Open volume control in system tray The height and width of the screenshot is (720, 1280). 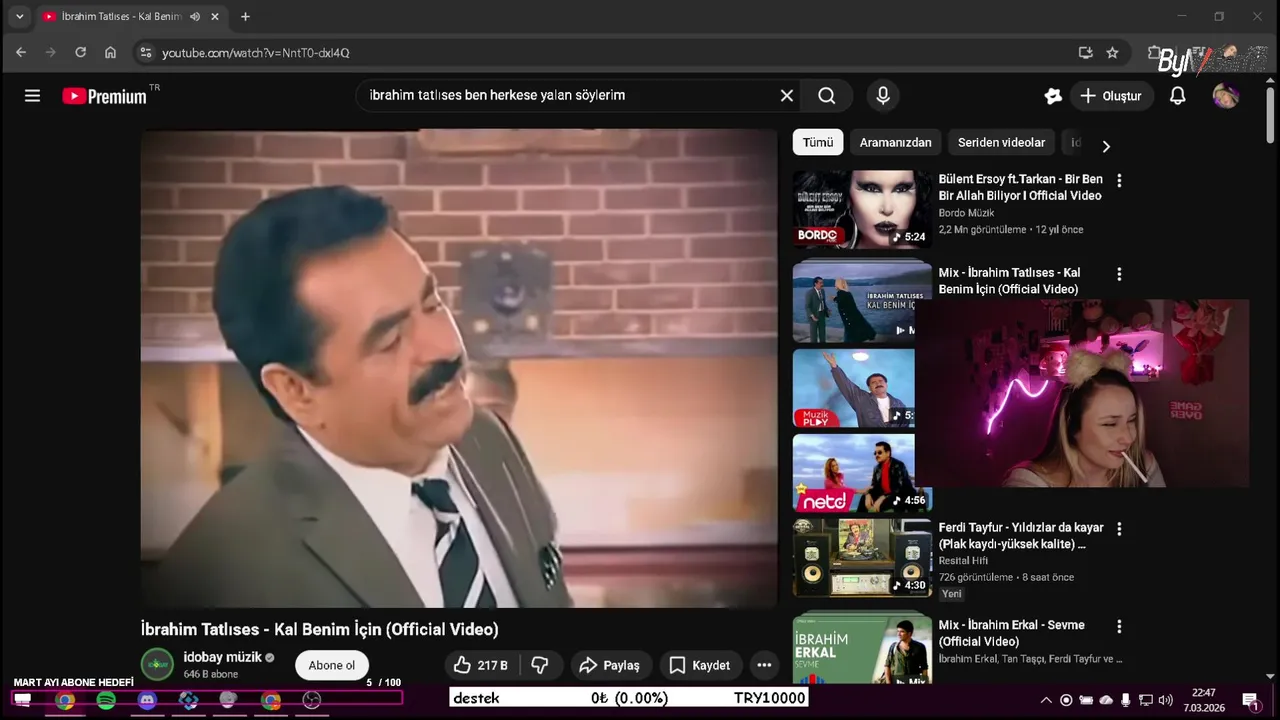(x=1165, y=700)
